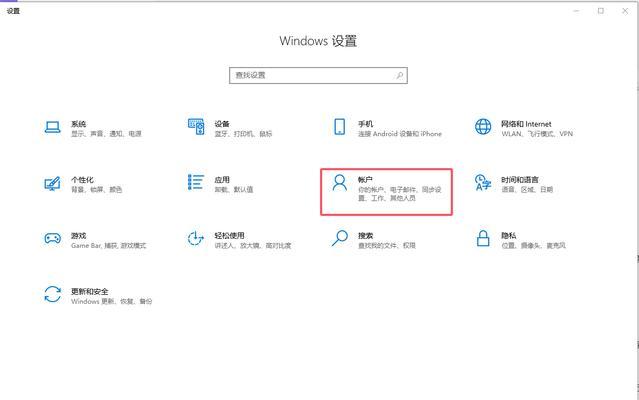Minimize the 设置 window
This screenshot has height=400, width=639.
tap(576, 11)
